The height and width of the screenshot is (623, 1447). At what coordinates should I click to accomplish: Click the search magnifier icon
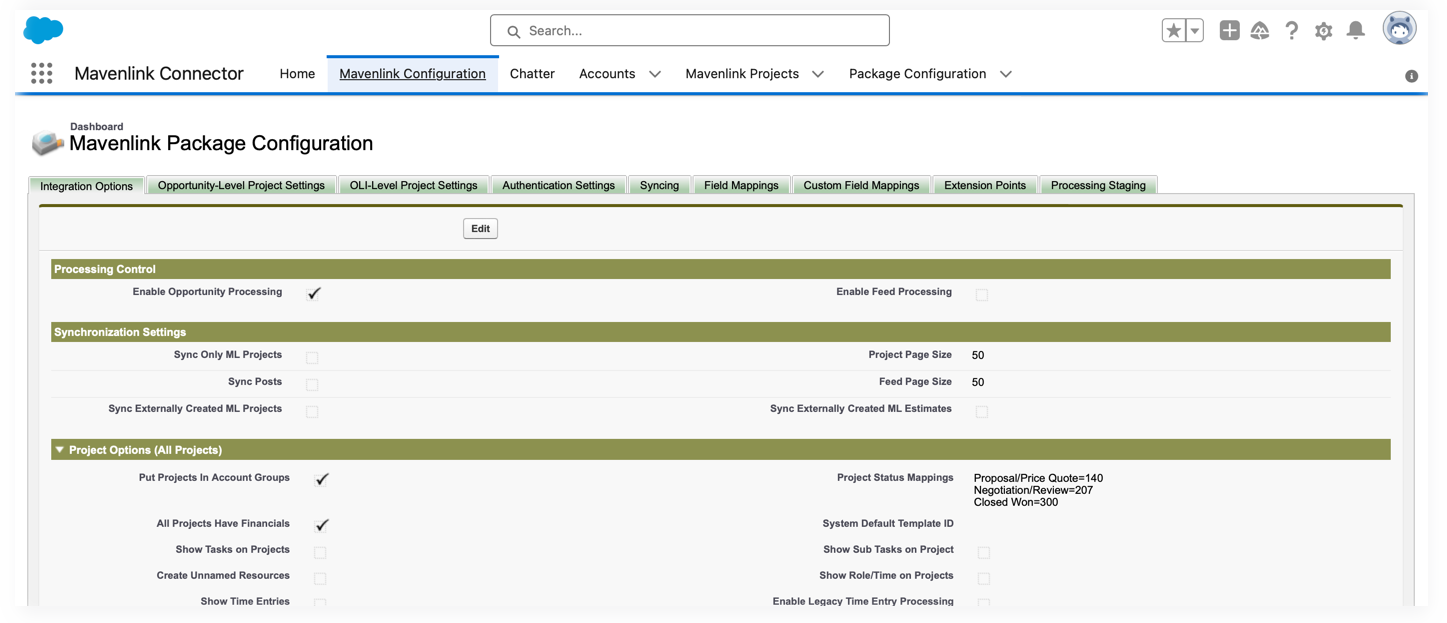(513, 32)
